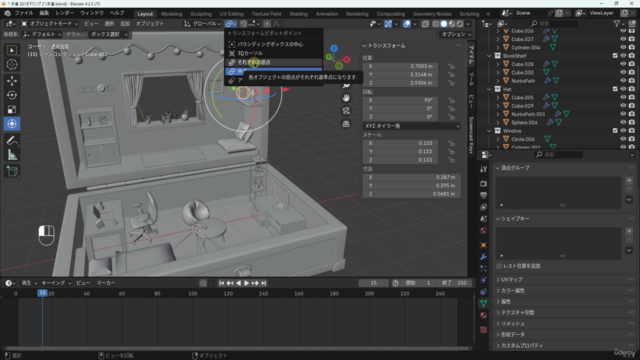
Task: Toggle BookShelf collection exclude checkbox
Action: 615,56
